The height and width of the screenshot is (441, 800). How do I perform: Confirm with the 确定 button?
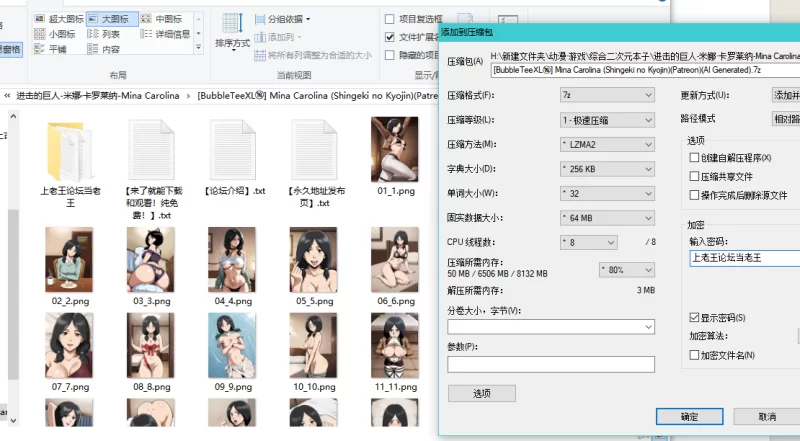(689, 416)
